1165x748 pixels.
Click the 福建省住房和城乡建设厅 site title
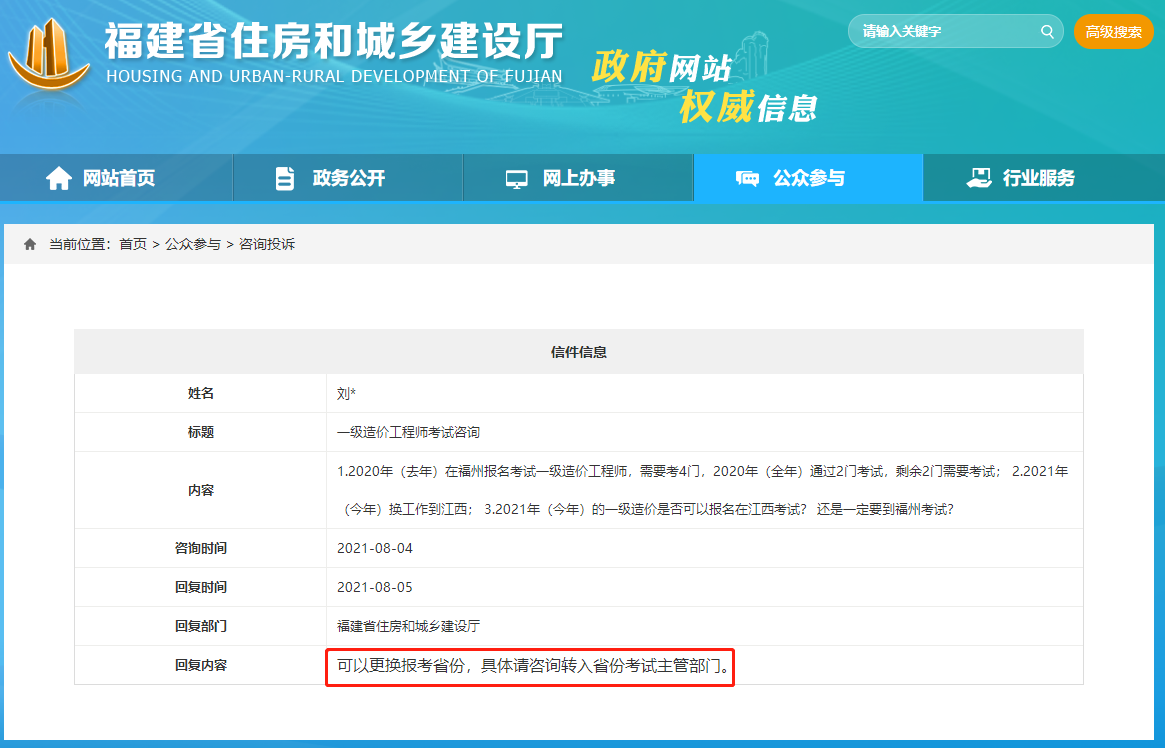[330, 42]
